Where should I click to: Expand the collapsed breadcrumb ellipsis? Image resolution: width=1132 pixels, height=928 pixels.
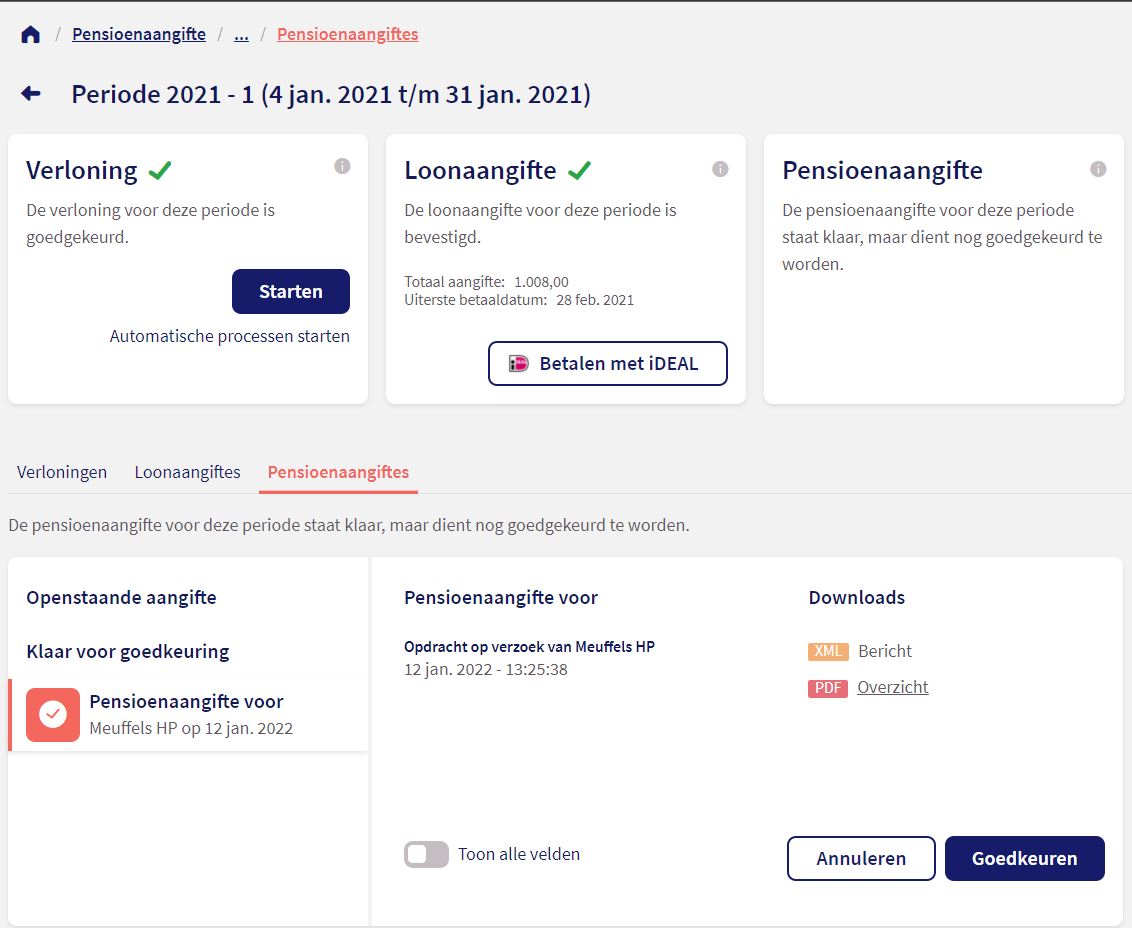tap(241, 35)
